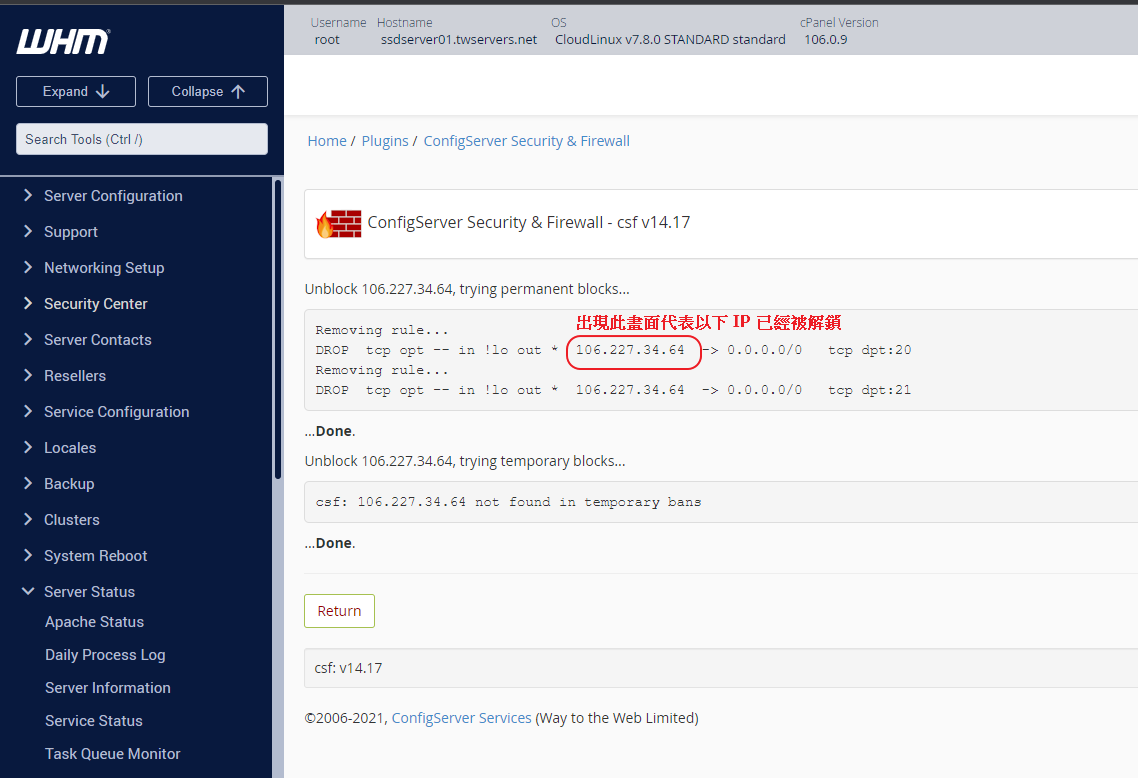Open Apache Status page

click(x=94, y=622)
